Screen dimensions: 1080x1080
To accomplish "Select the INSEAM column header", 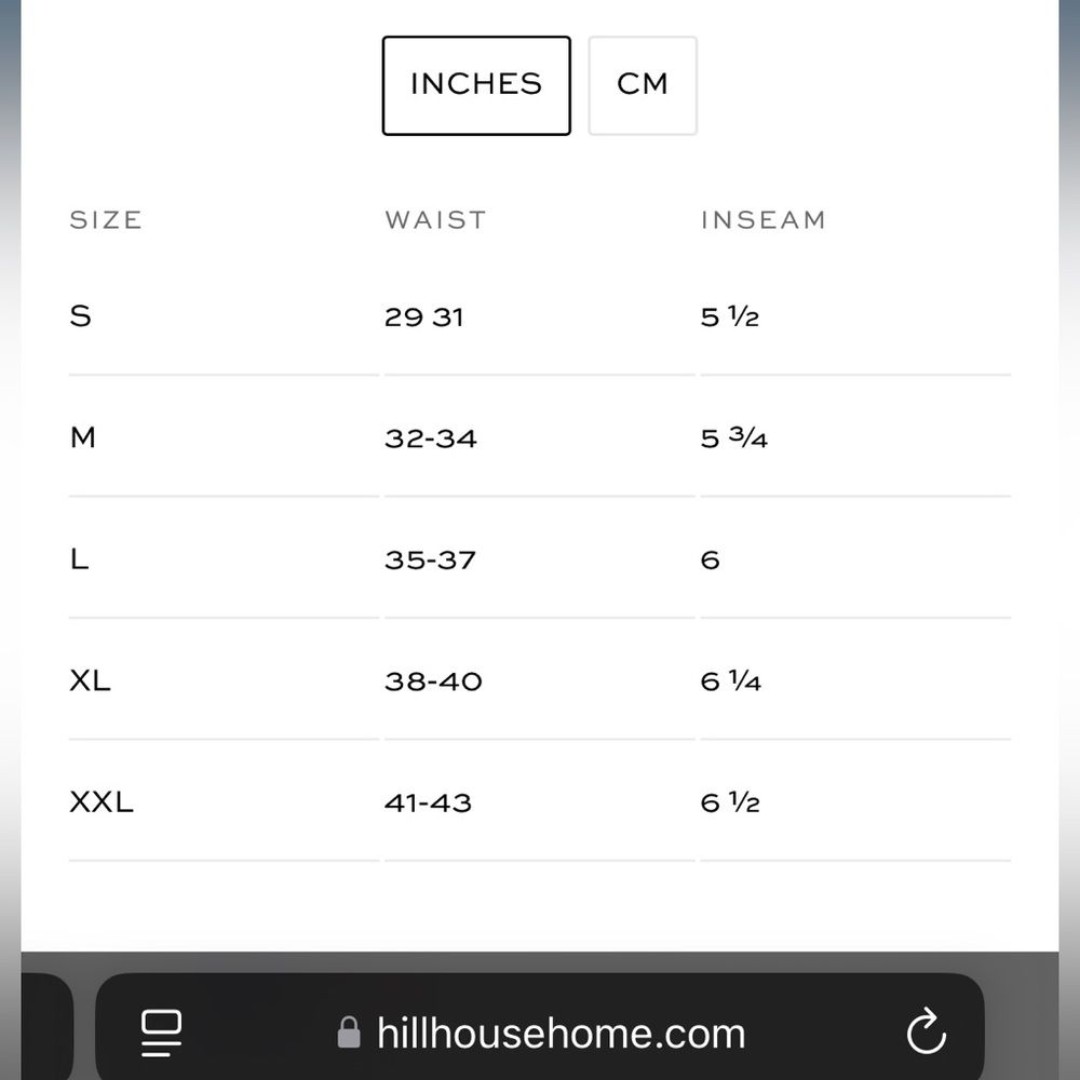I will pyautogui.click(x=763, y=220).
